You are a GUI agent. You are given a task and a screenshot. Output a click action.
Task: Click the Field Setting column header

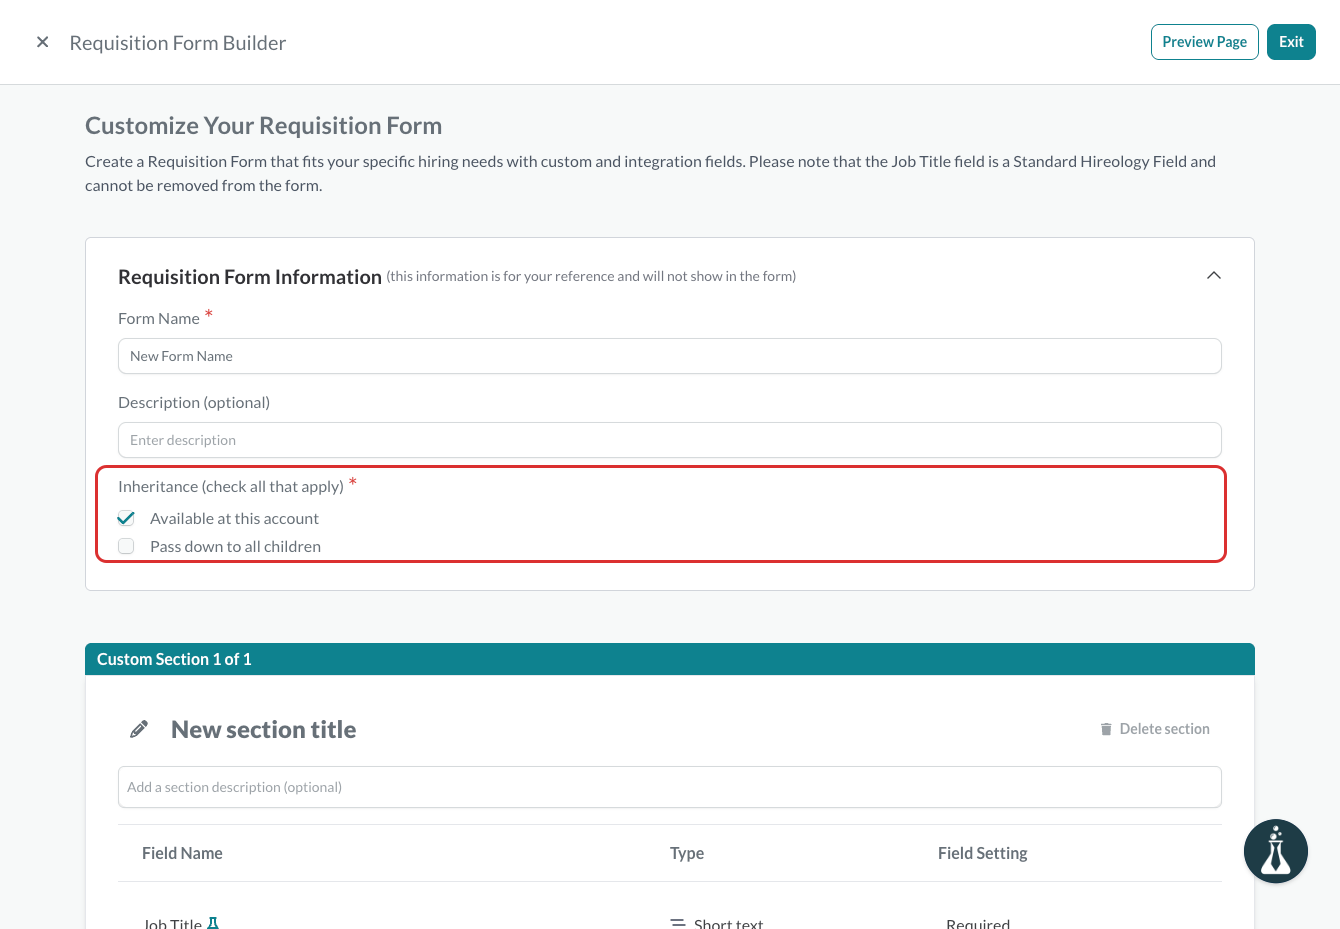coord(982,853)
